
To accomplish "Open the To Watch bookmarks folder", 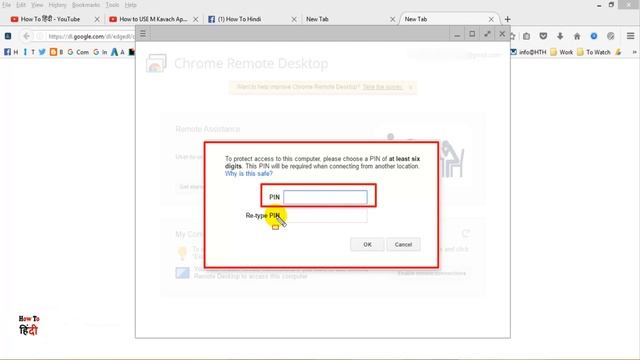I will [594, 52].
